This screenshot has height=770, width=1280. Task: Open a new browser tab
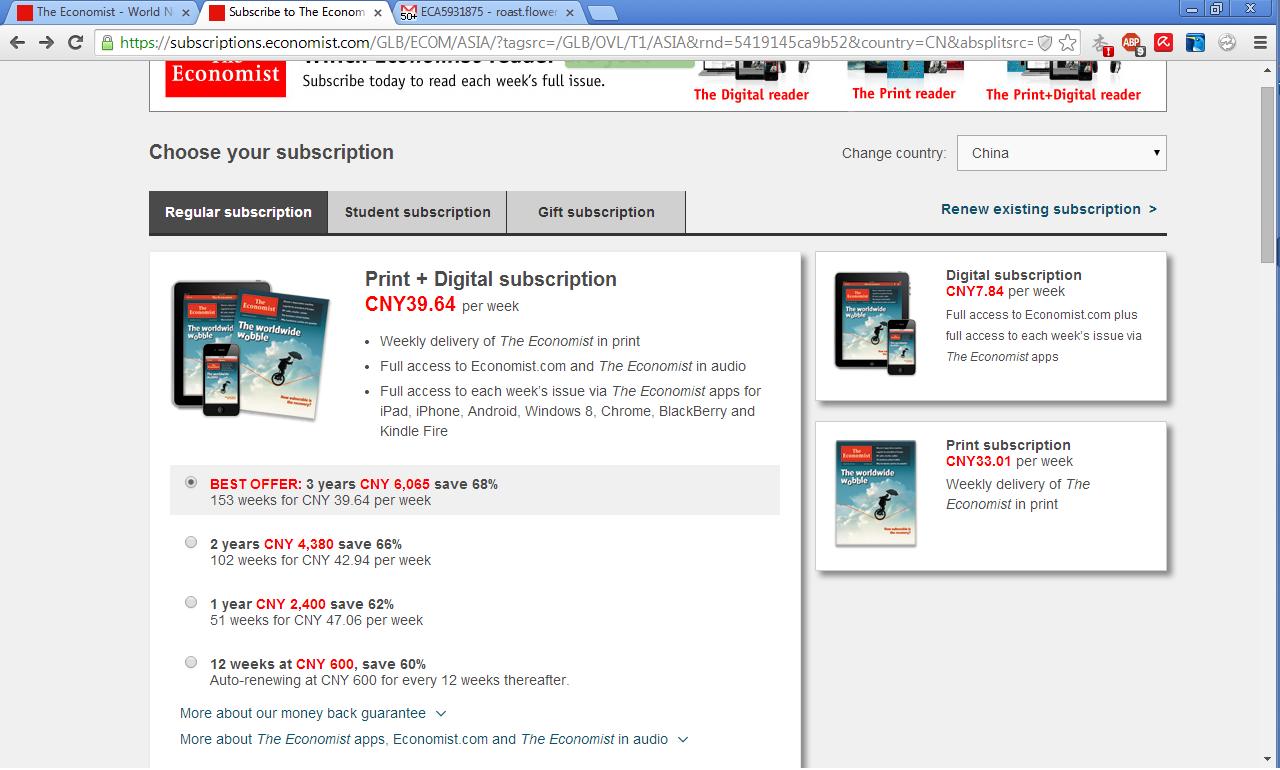coord(601,13)
